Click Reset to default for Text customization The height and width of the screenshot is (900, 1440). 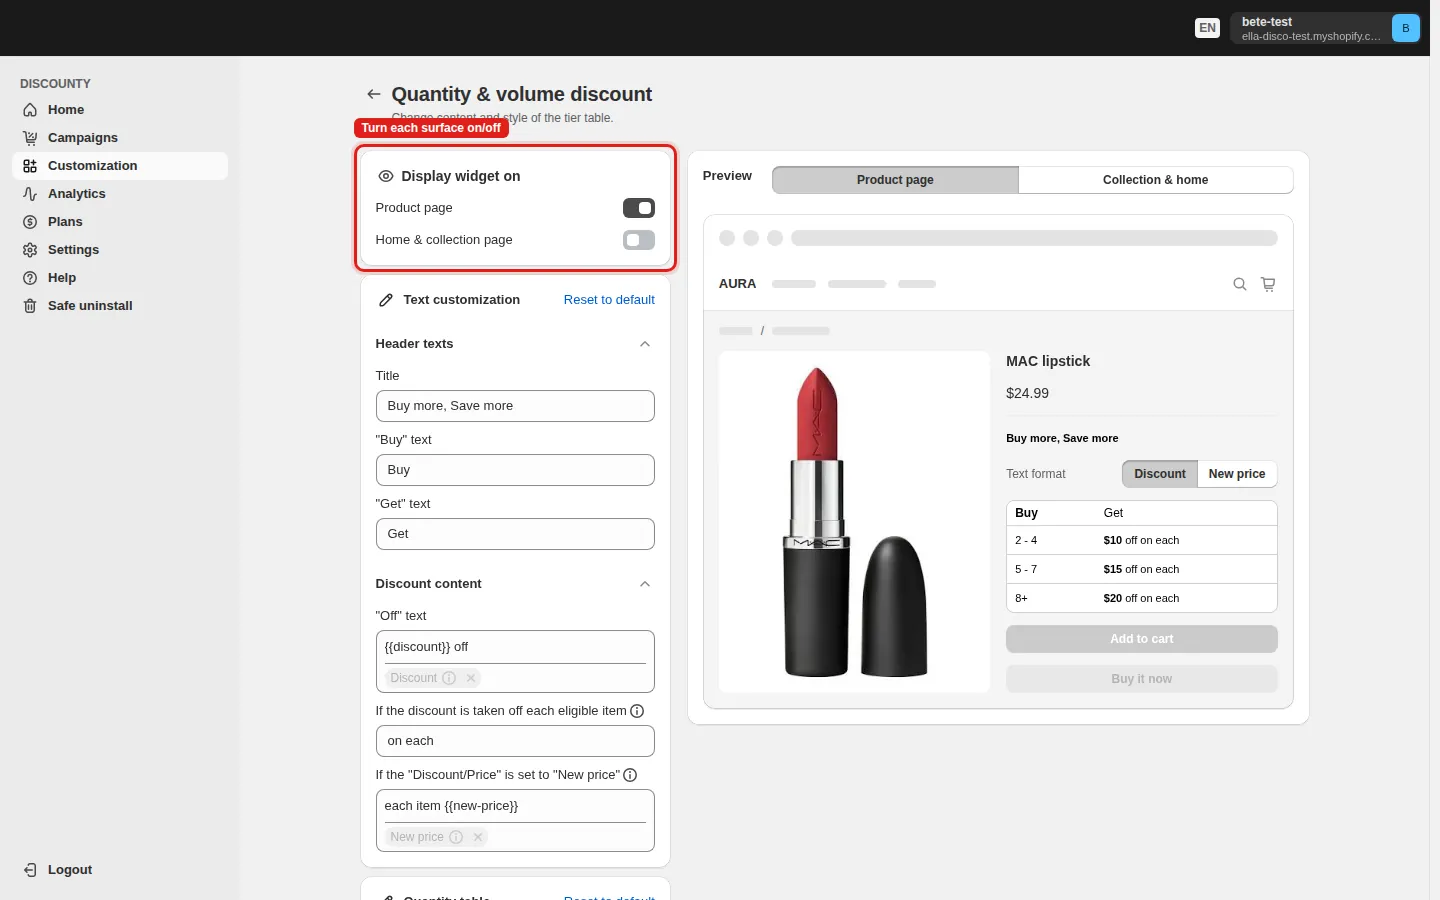point(609,300)
